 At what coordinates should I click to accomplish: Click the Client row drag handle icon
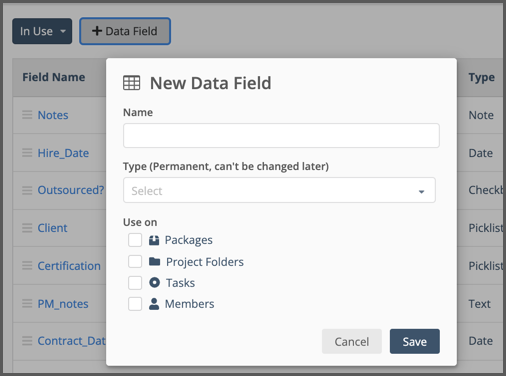(x=27, y=228)
